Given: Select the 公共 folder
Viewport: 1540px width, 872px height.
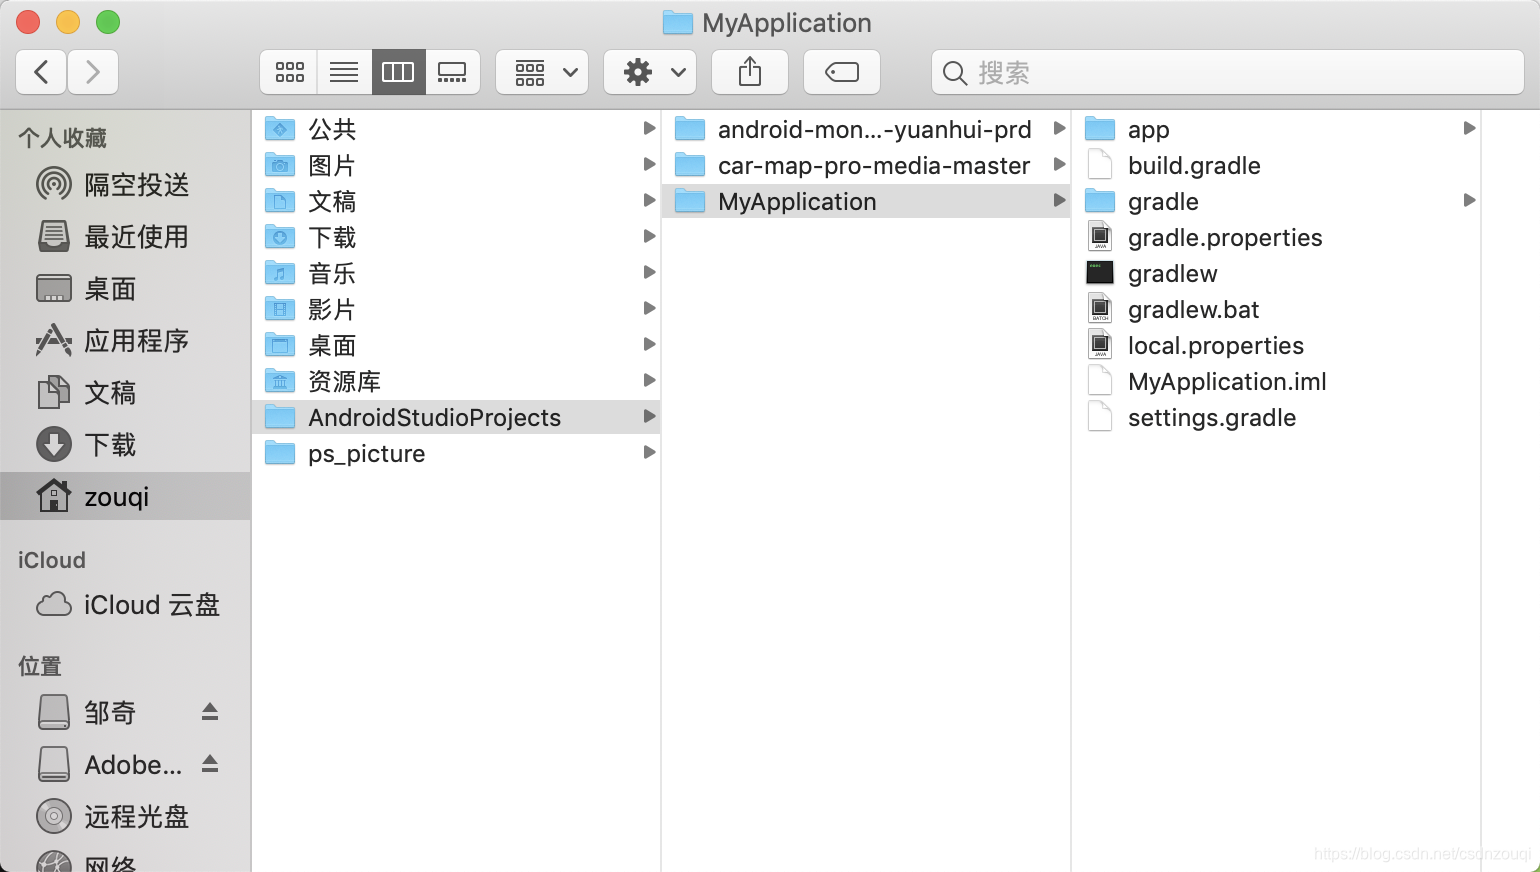Looking at the screenshot, I should click(456, 129).
